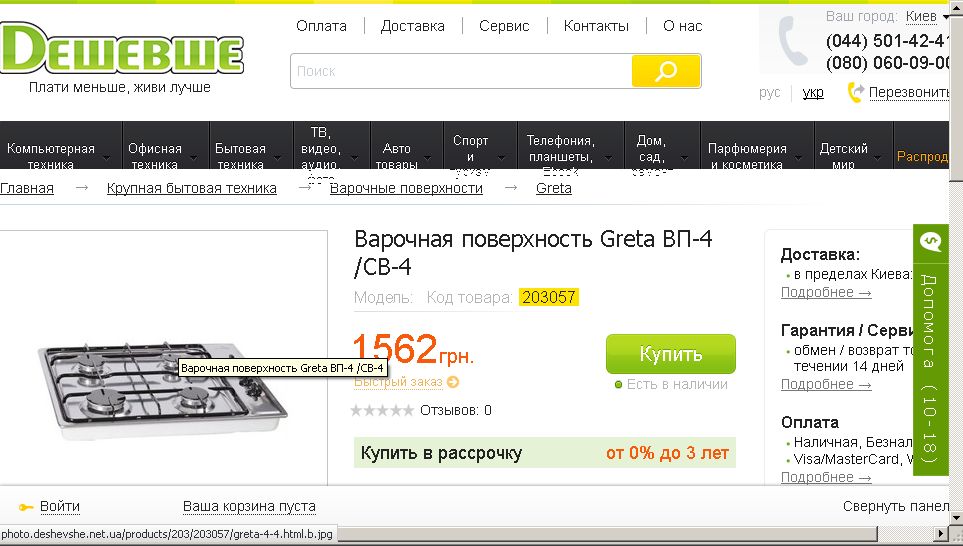
Task: Click the Дешевше site logo
Action: point(122,49)
